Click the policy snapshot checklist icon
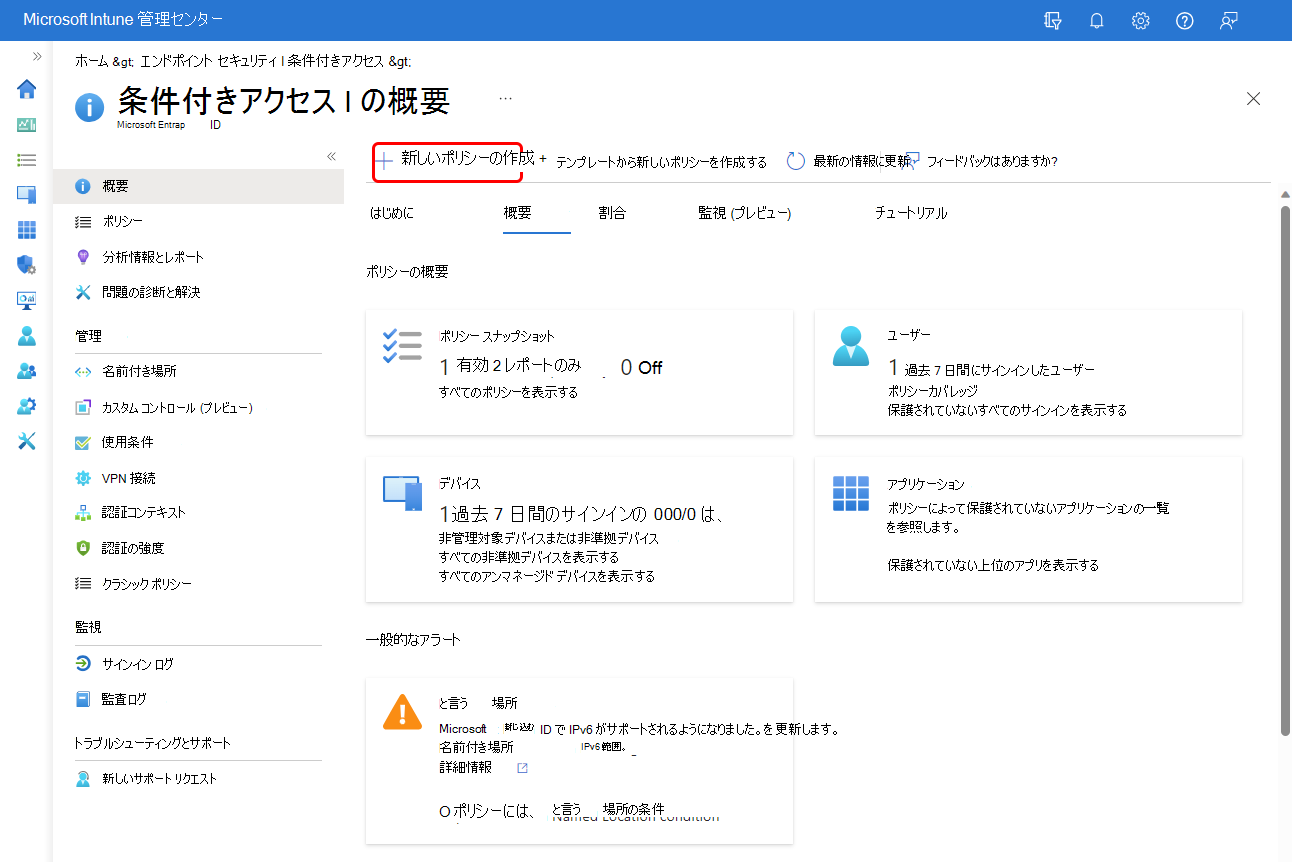 (x=402, y=346)
